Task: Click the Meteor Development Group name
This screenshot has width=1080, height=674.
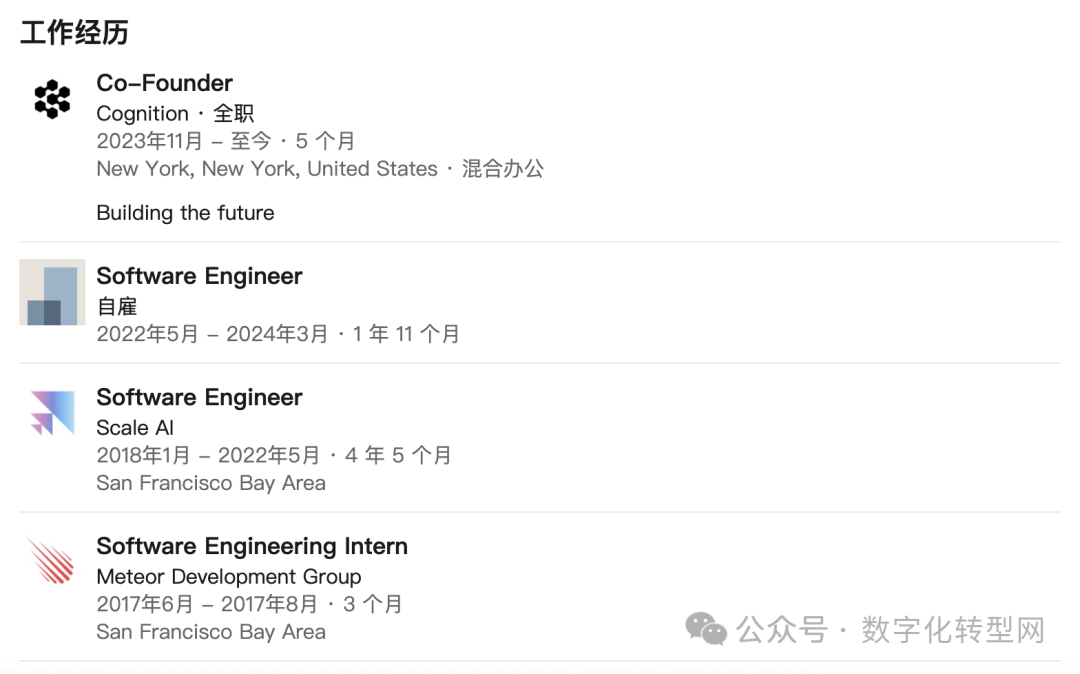Action: (x=229, y=577)
